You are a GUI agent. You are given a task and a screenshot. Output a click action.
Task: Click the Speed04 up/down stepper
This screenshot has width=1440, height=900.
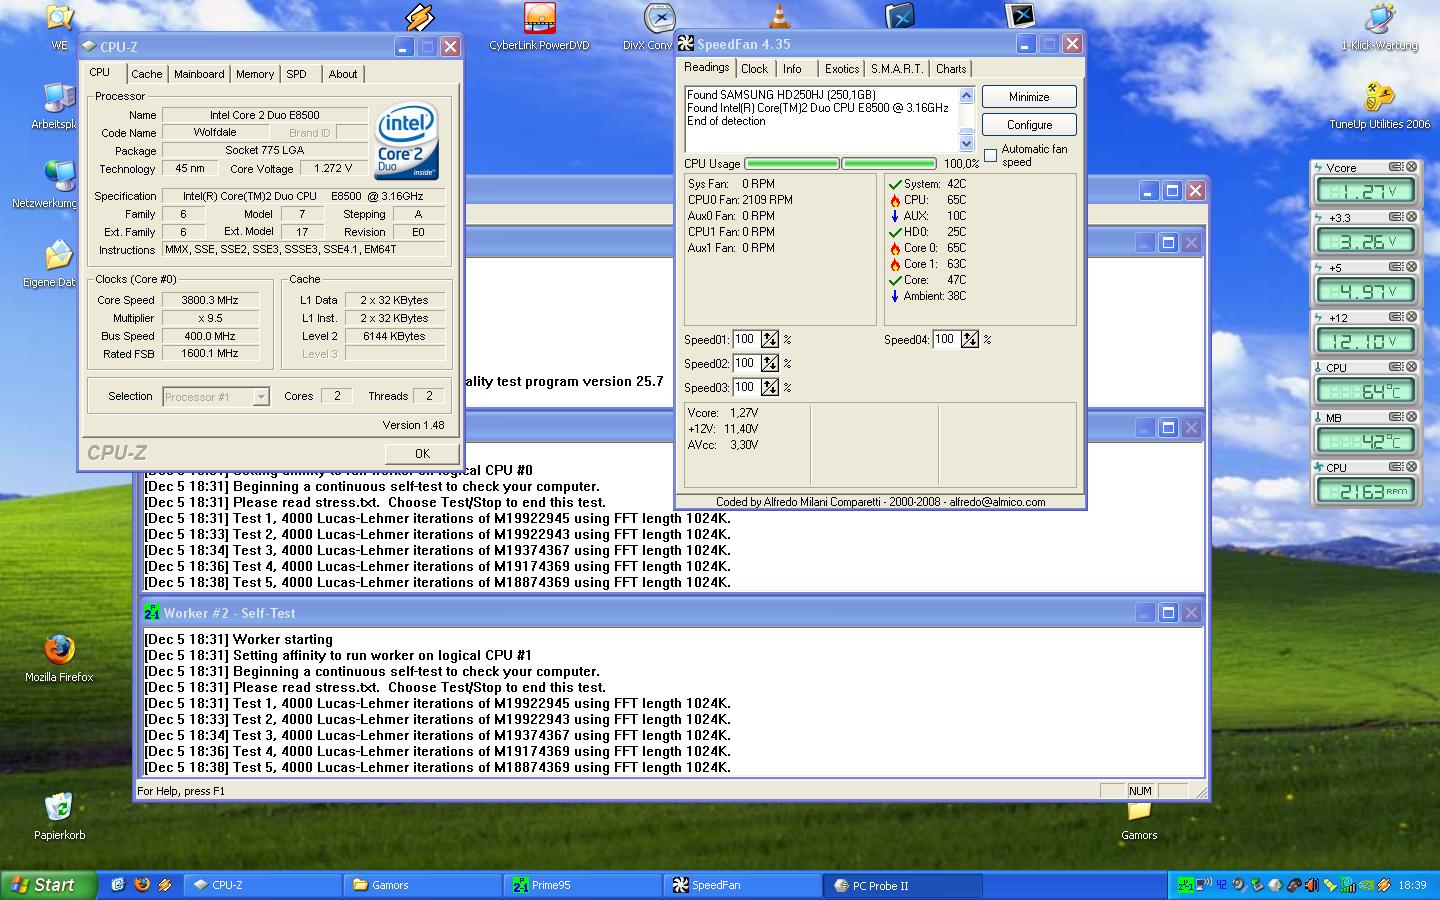pyautogui.click(x=970, y=340)
